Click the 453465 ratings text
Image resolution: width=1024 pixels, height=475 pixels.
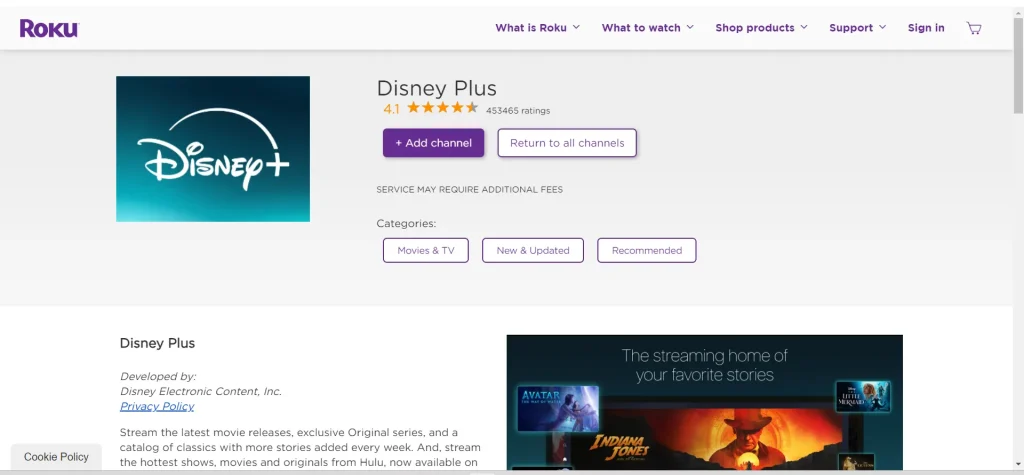pos(518,110)
